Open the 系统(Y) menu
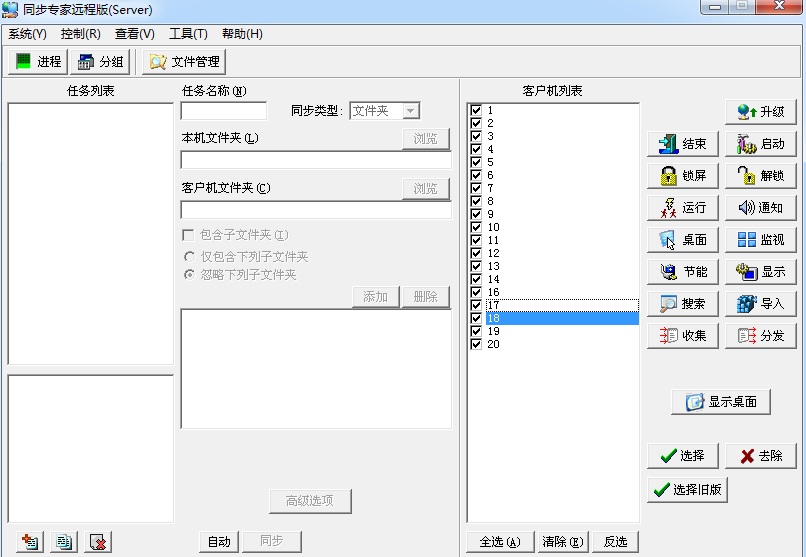The image size is (806, 557). pyautogui.click(x=27, y=34)
